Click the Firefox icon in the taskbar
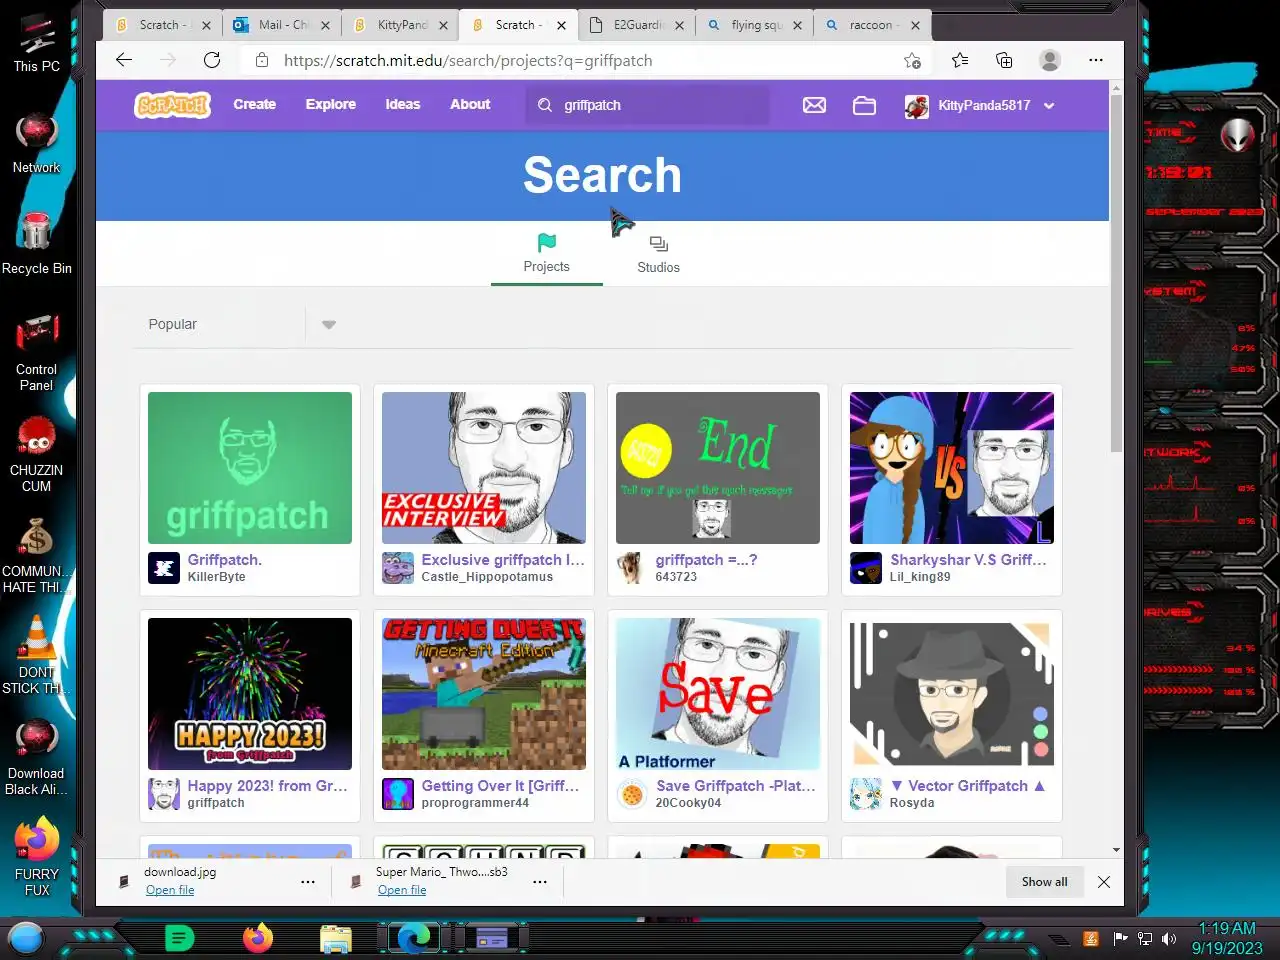 [x=258, y=938]
